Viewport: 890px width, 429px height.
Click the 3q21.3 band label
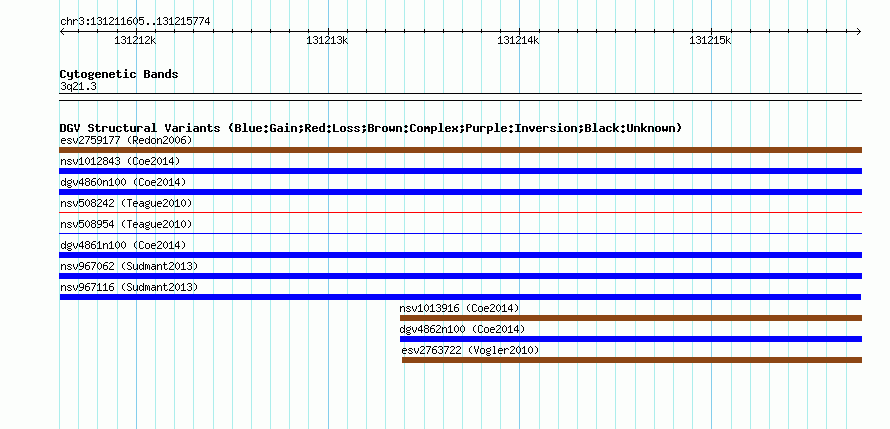pos(78,87)
